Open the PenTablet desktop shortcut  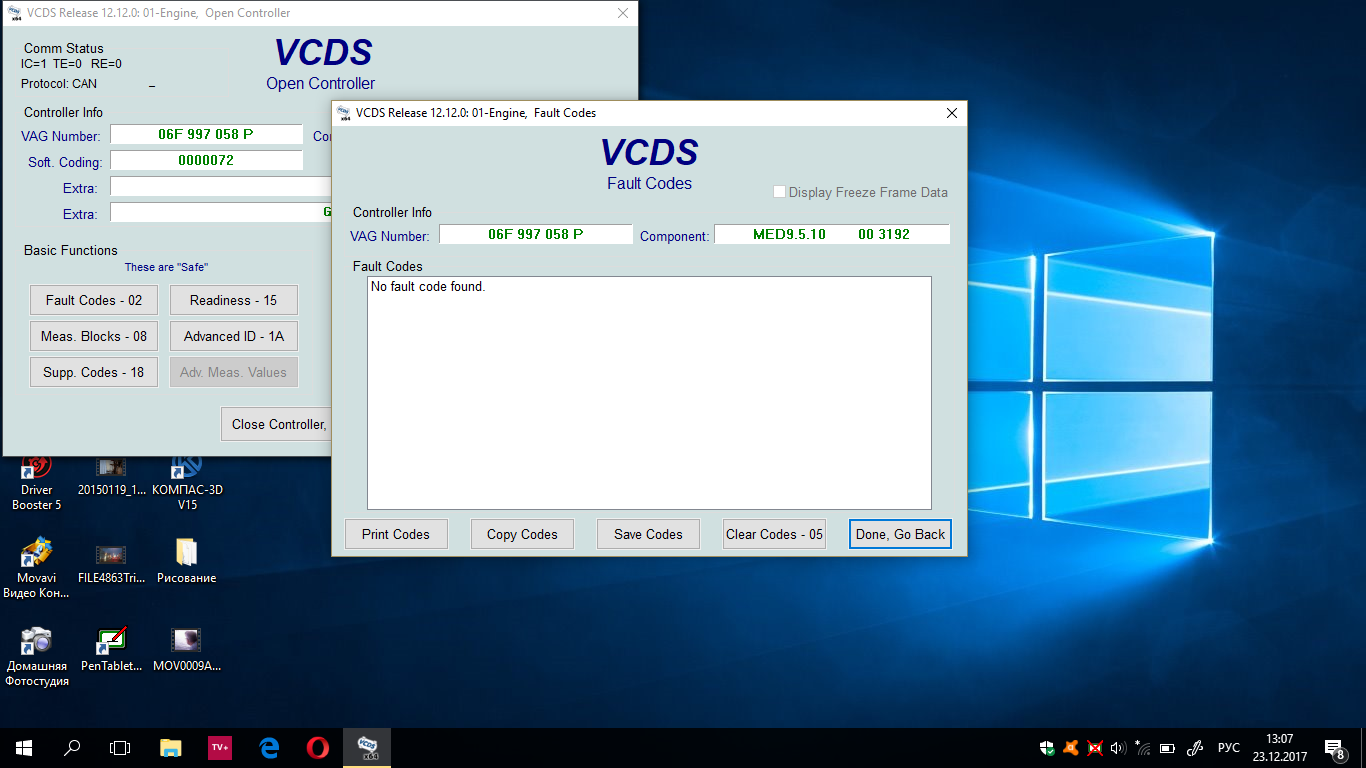[x=111, y=643]
